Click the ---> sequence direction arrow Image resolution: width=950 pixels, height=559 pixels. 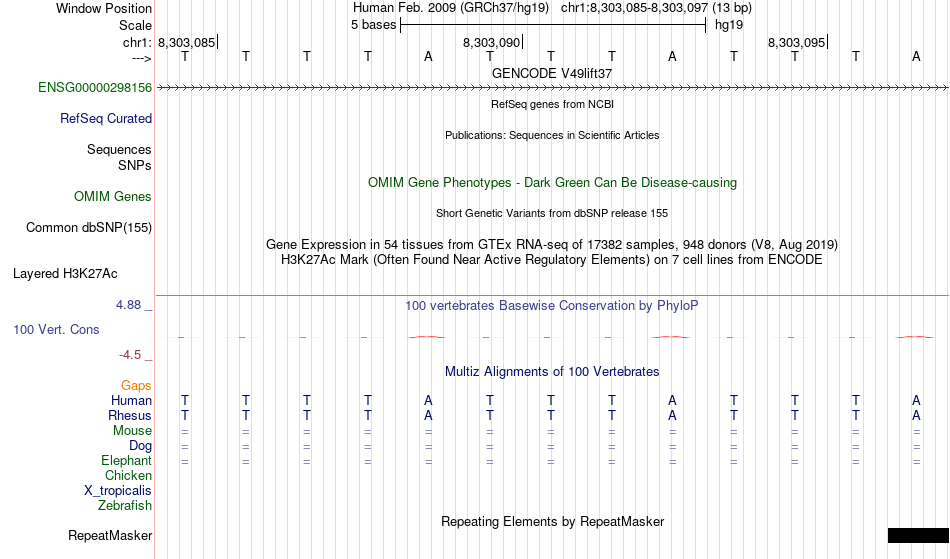[x=142, y=59]
